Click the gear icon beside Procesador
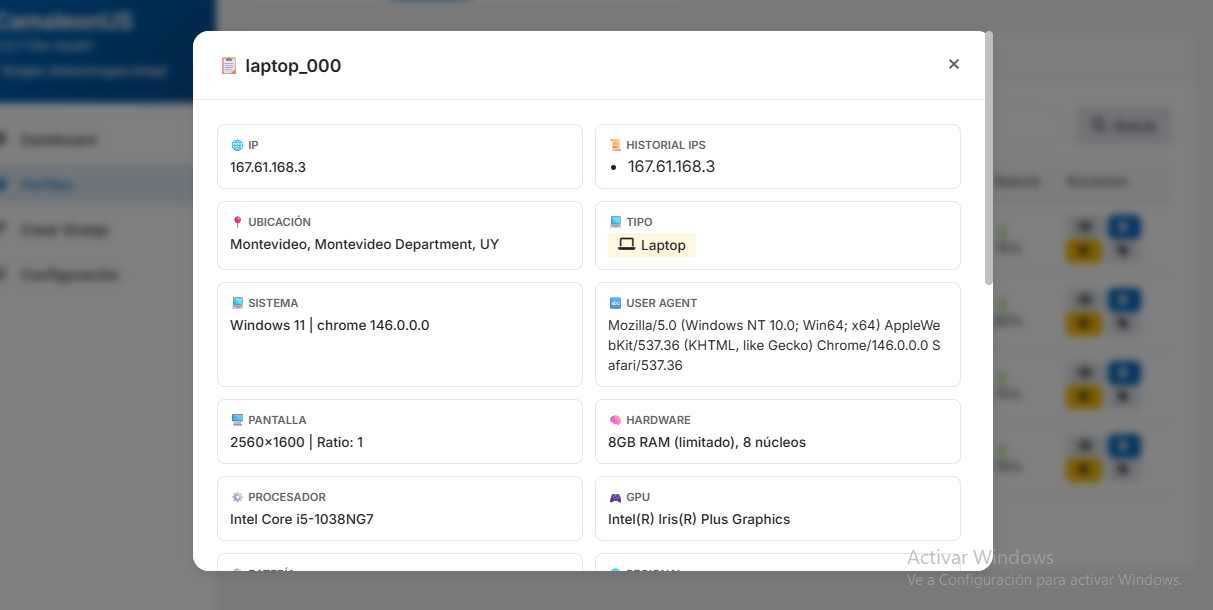The width and height of the screenshot is (1213, 610). (x=237, y=497)
